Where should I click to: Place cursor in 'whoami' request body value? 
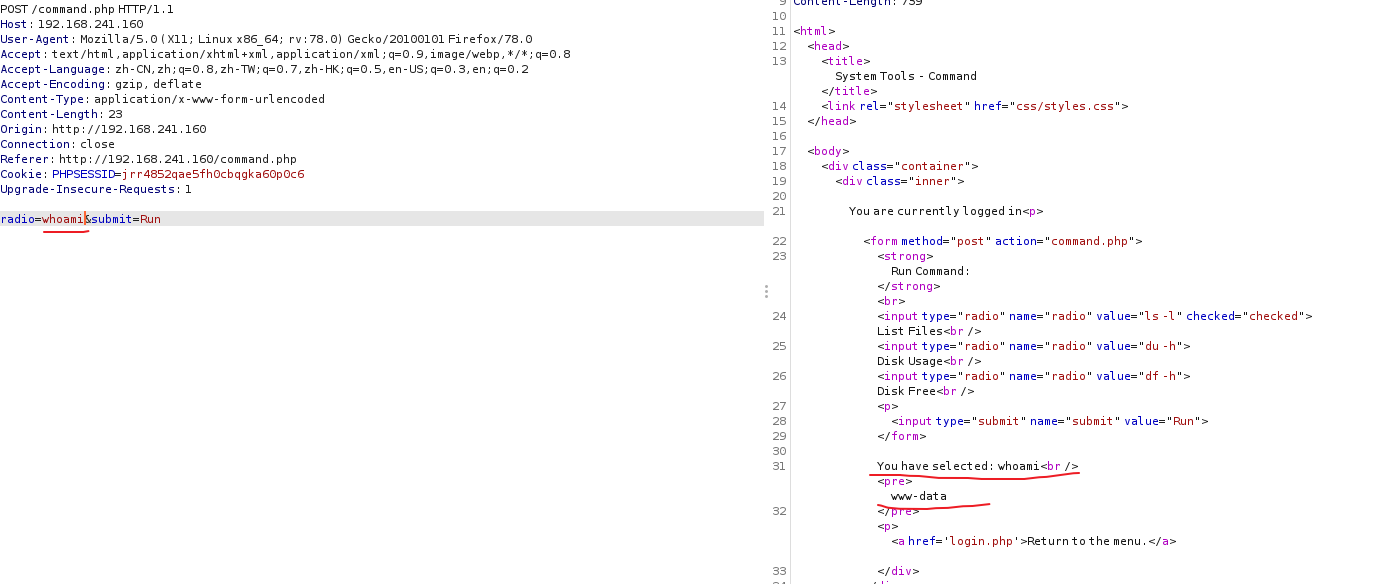(x=63, y=219)
